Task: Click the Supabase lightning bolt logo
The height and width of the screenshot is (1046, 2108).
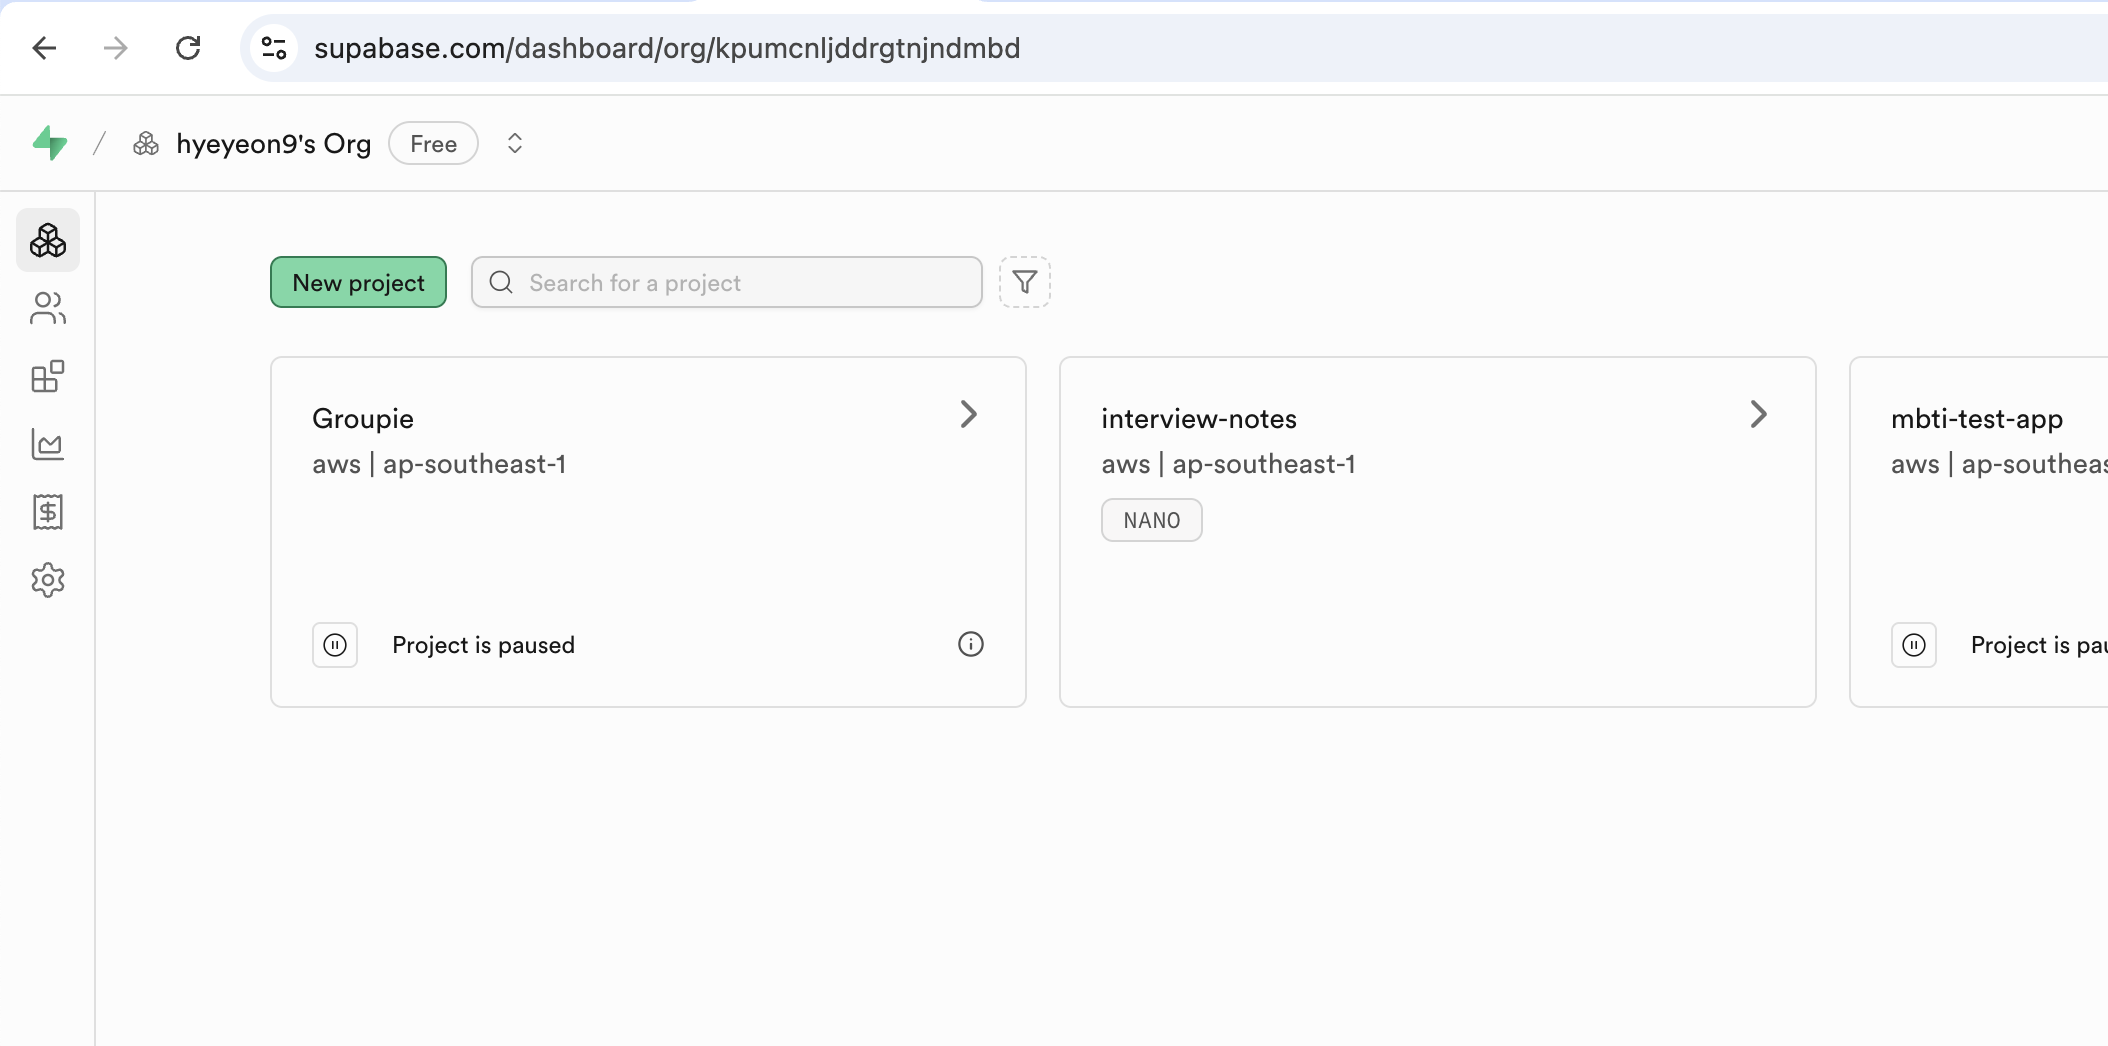Action: tap(49, 143)
